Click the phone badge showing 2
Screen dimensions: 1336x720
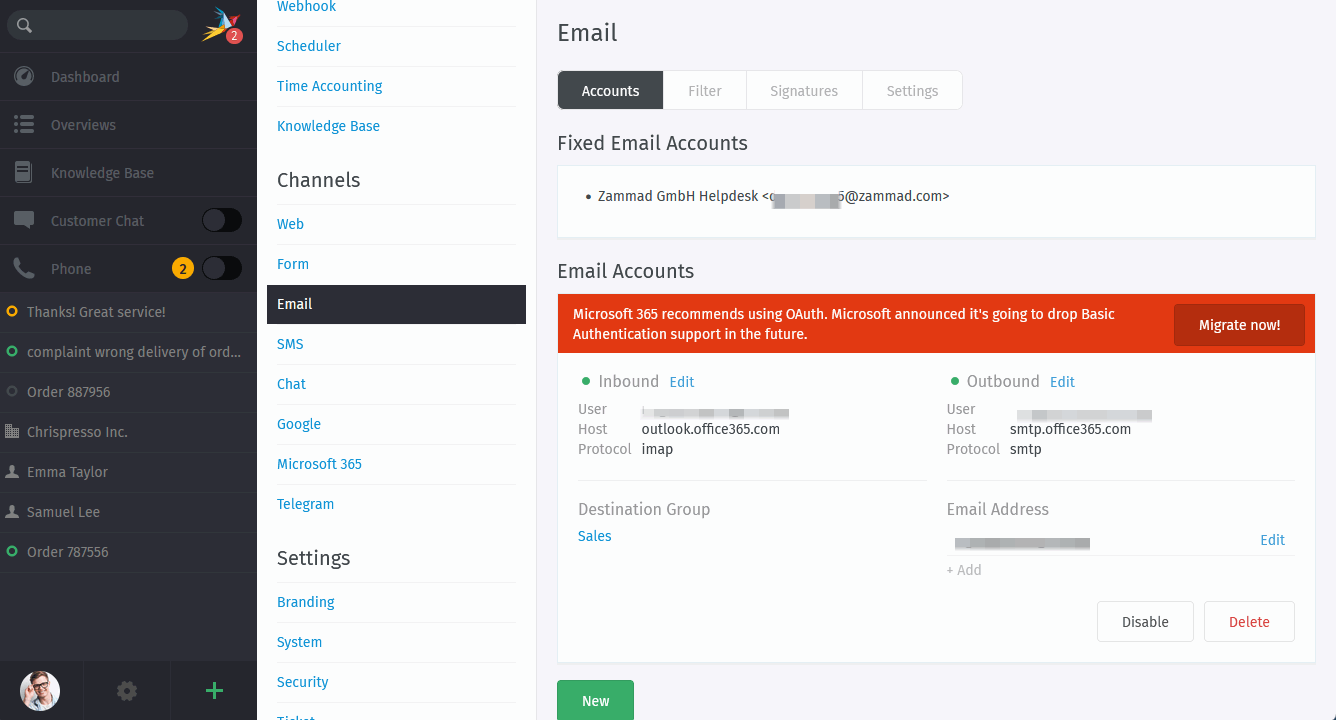[x=183, y=268]
